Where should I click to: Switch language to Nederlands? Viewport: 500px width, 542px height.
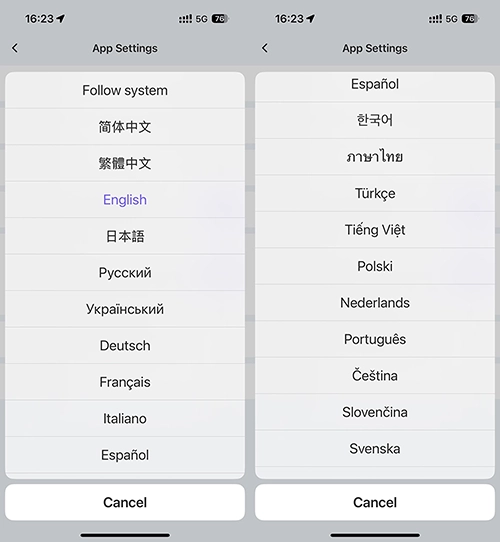click(x=375, y=303)
